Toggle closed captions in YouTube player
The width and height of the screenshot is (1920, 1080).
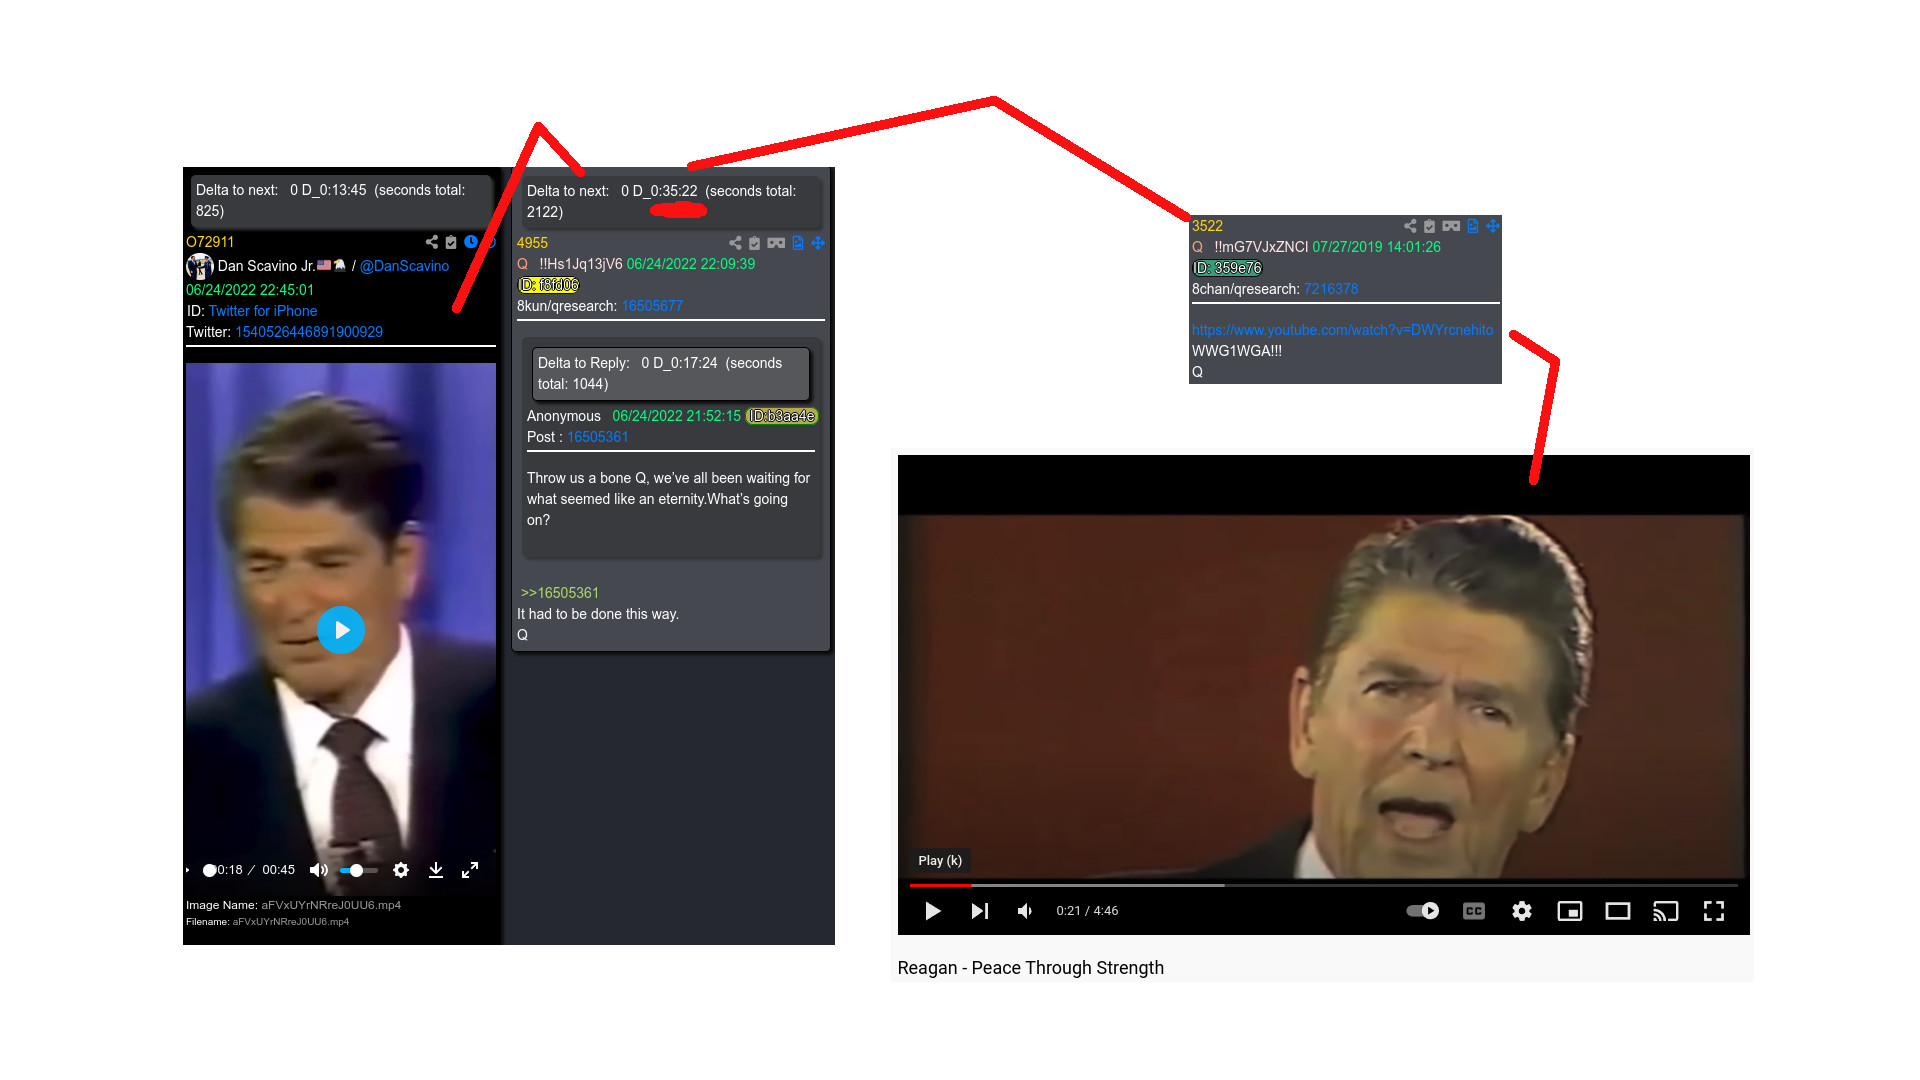[1474, 911]
